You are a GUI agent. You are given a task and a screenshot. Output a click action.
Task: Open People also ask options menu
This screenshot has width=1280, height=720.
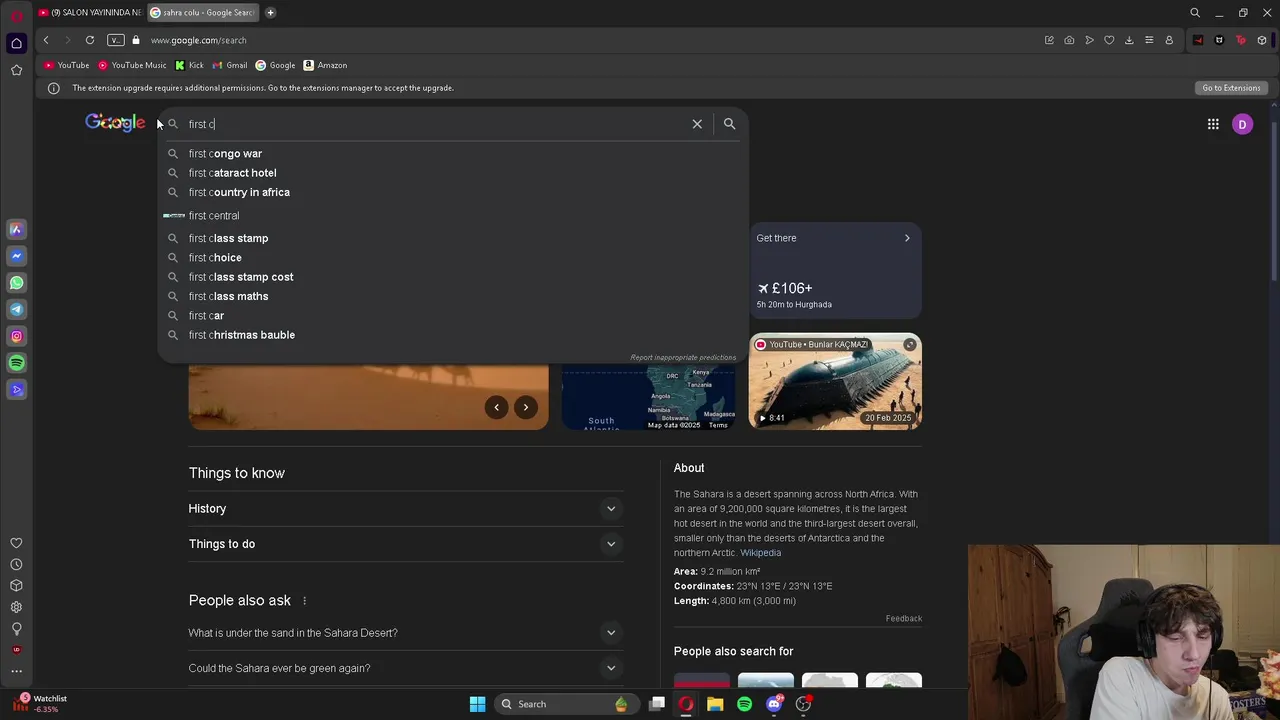click(304, 601)
